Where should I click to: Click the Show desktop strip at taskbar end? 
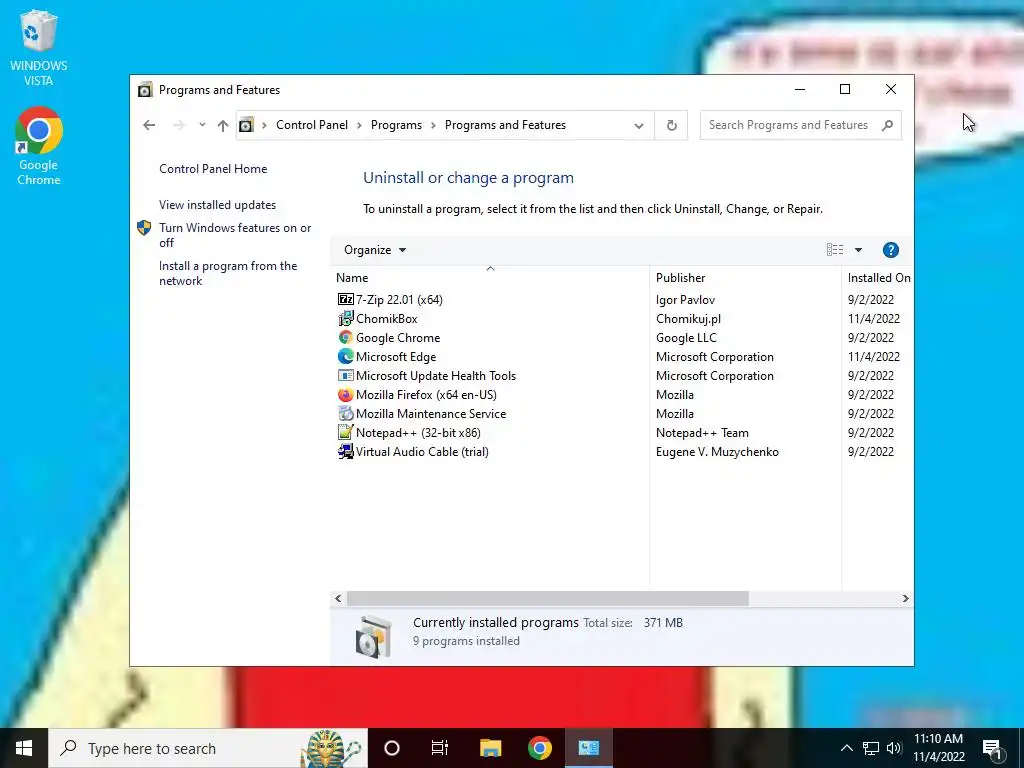pos(1021,748)
